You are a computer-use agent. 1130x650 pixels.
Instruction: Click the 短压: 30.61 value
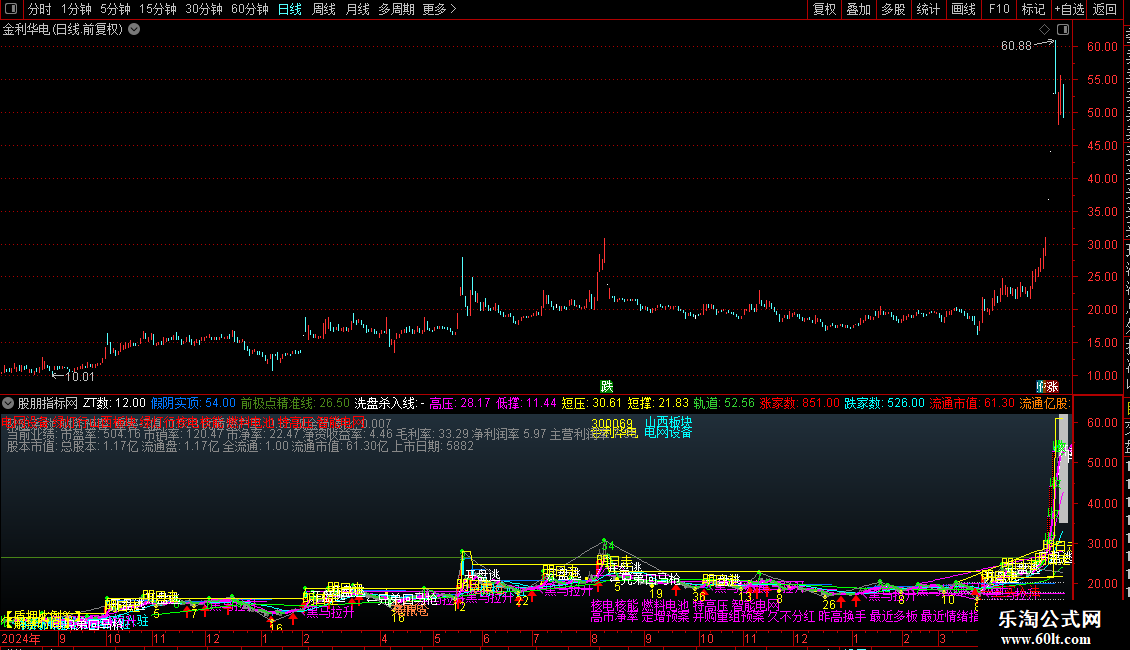[x=592, y=403]
